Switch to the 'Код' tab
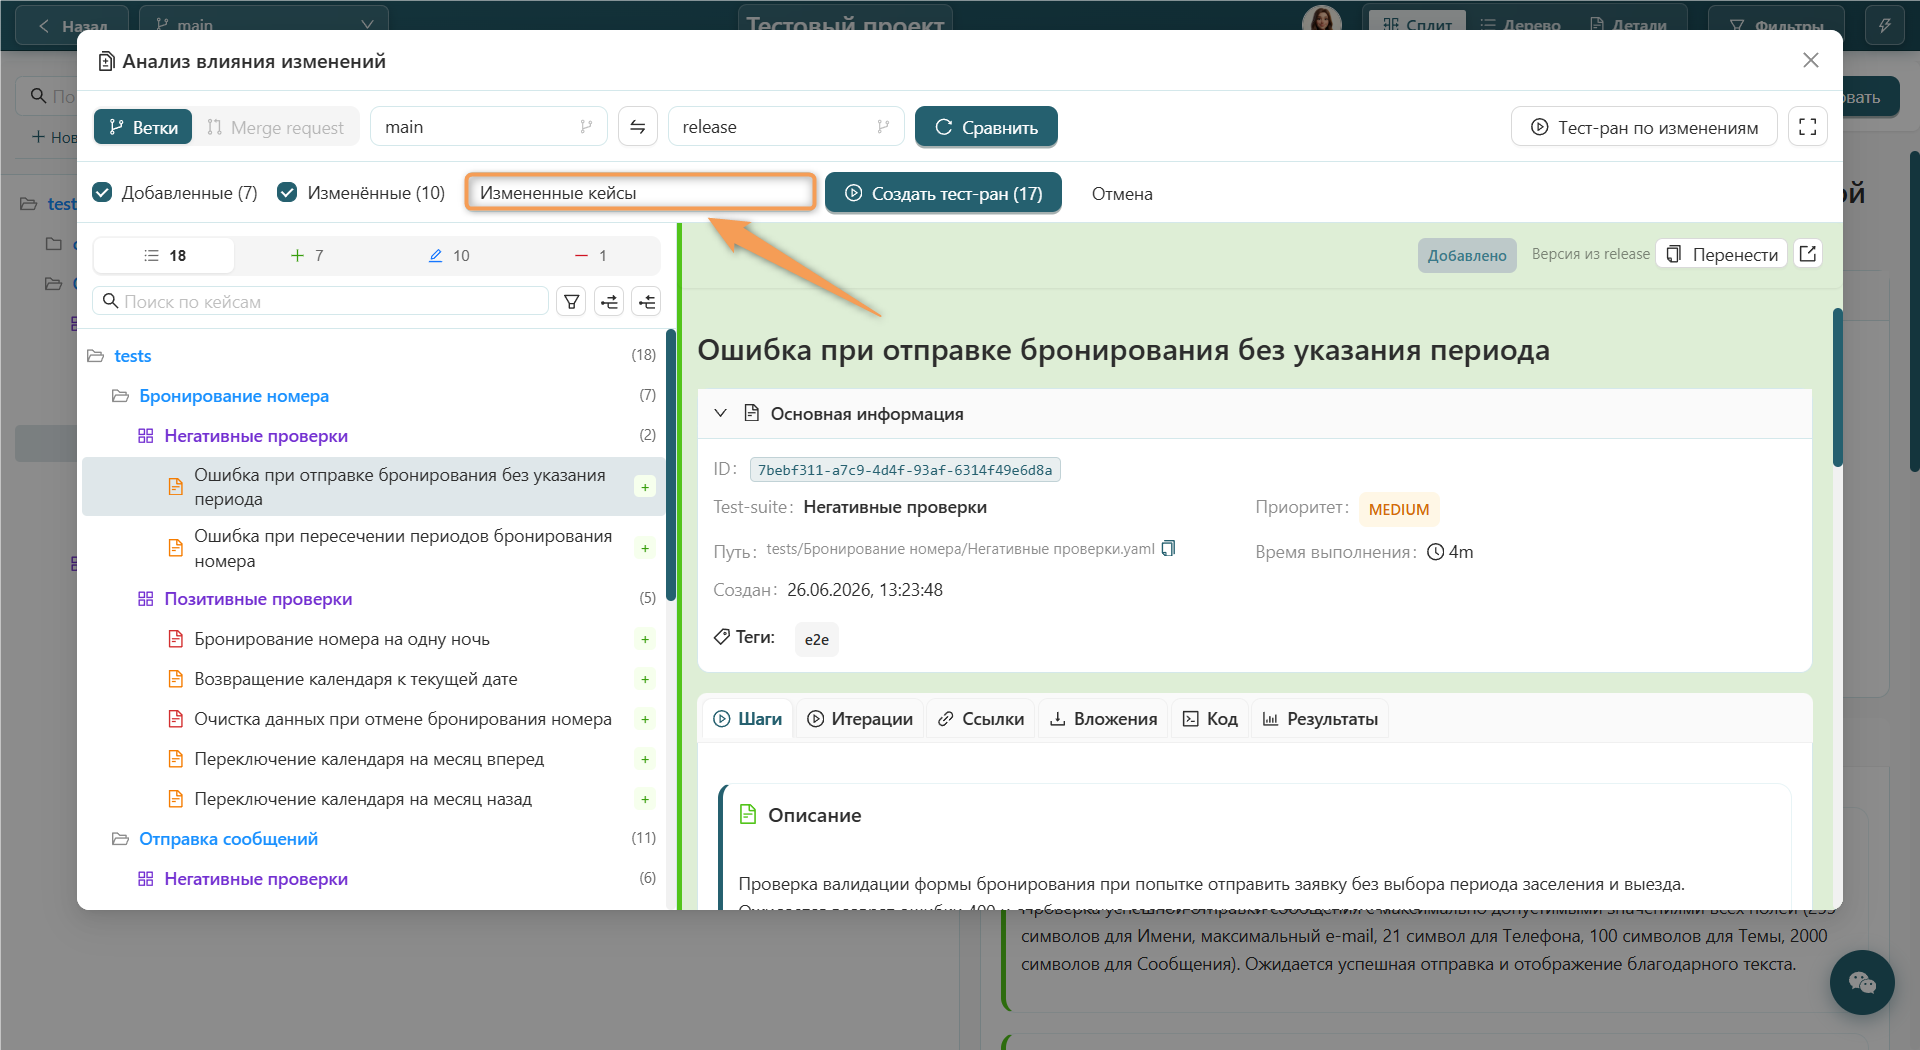Image resolution: width=1920 pixels, height=1050 pixels. pos(1210,719)
